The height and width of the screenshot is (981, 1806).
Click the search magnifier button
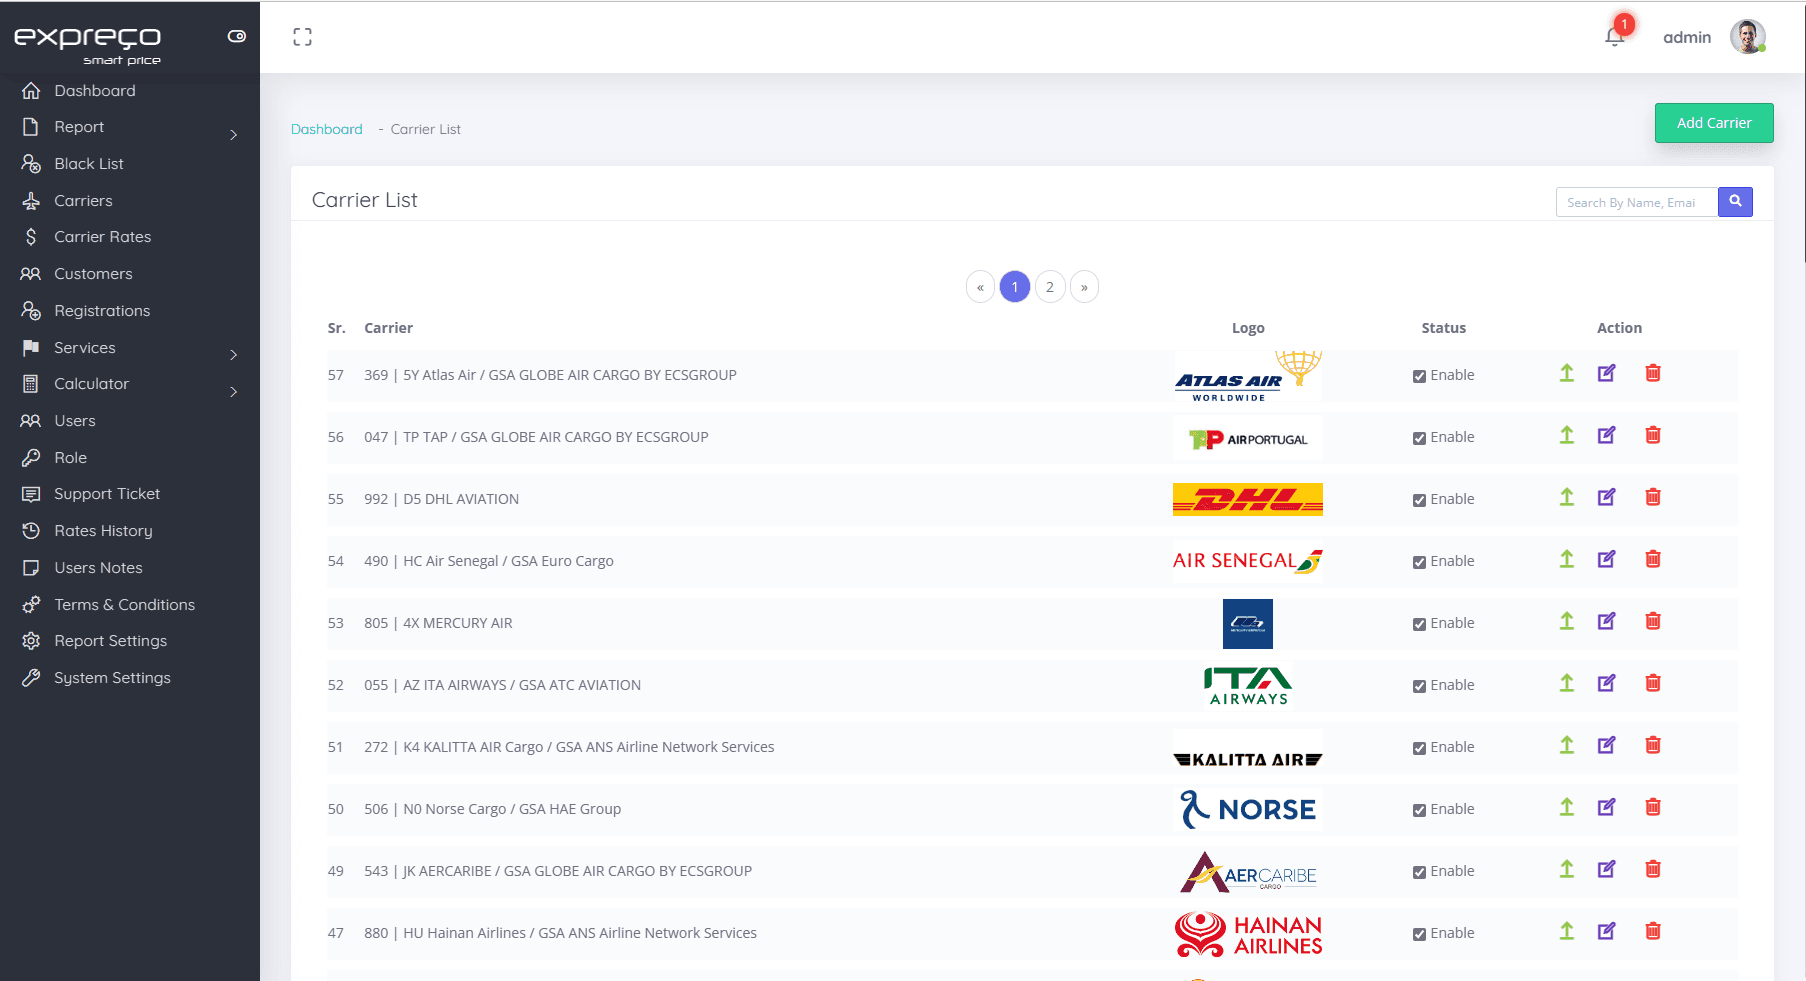click(1735, 202)
